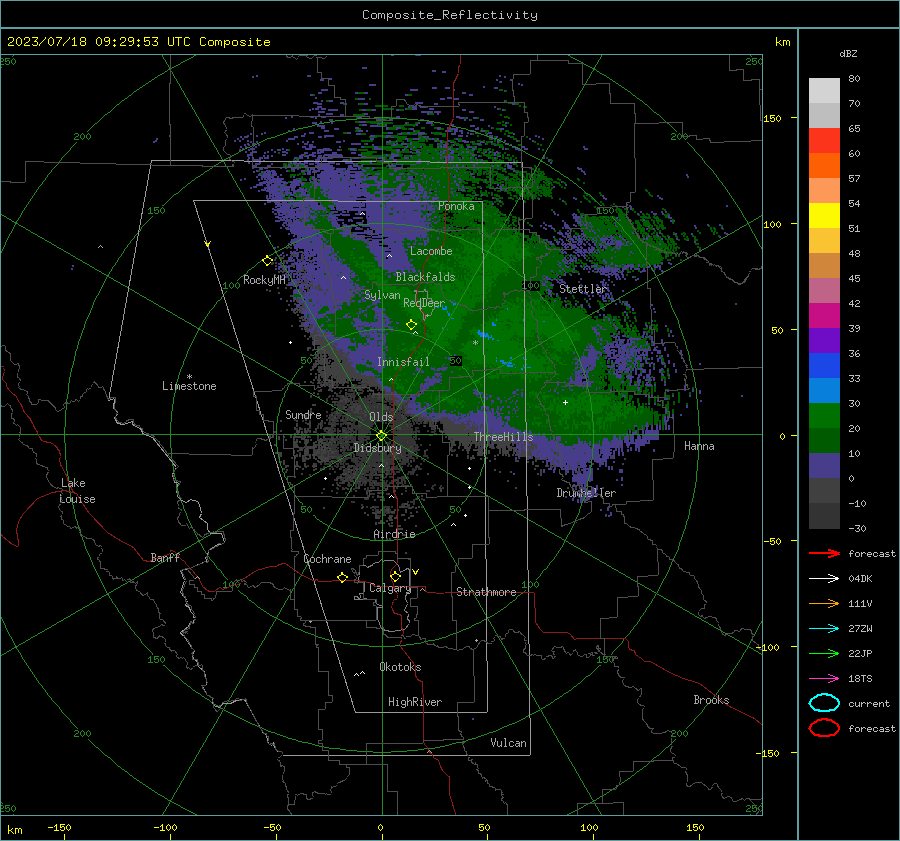Image resolution: width=900 pixels, height=841 pixels.
Task: Click the dBZ legend heading
Action: pyautogui.click(x=848, y=53)
